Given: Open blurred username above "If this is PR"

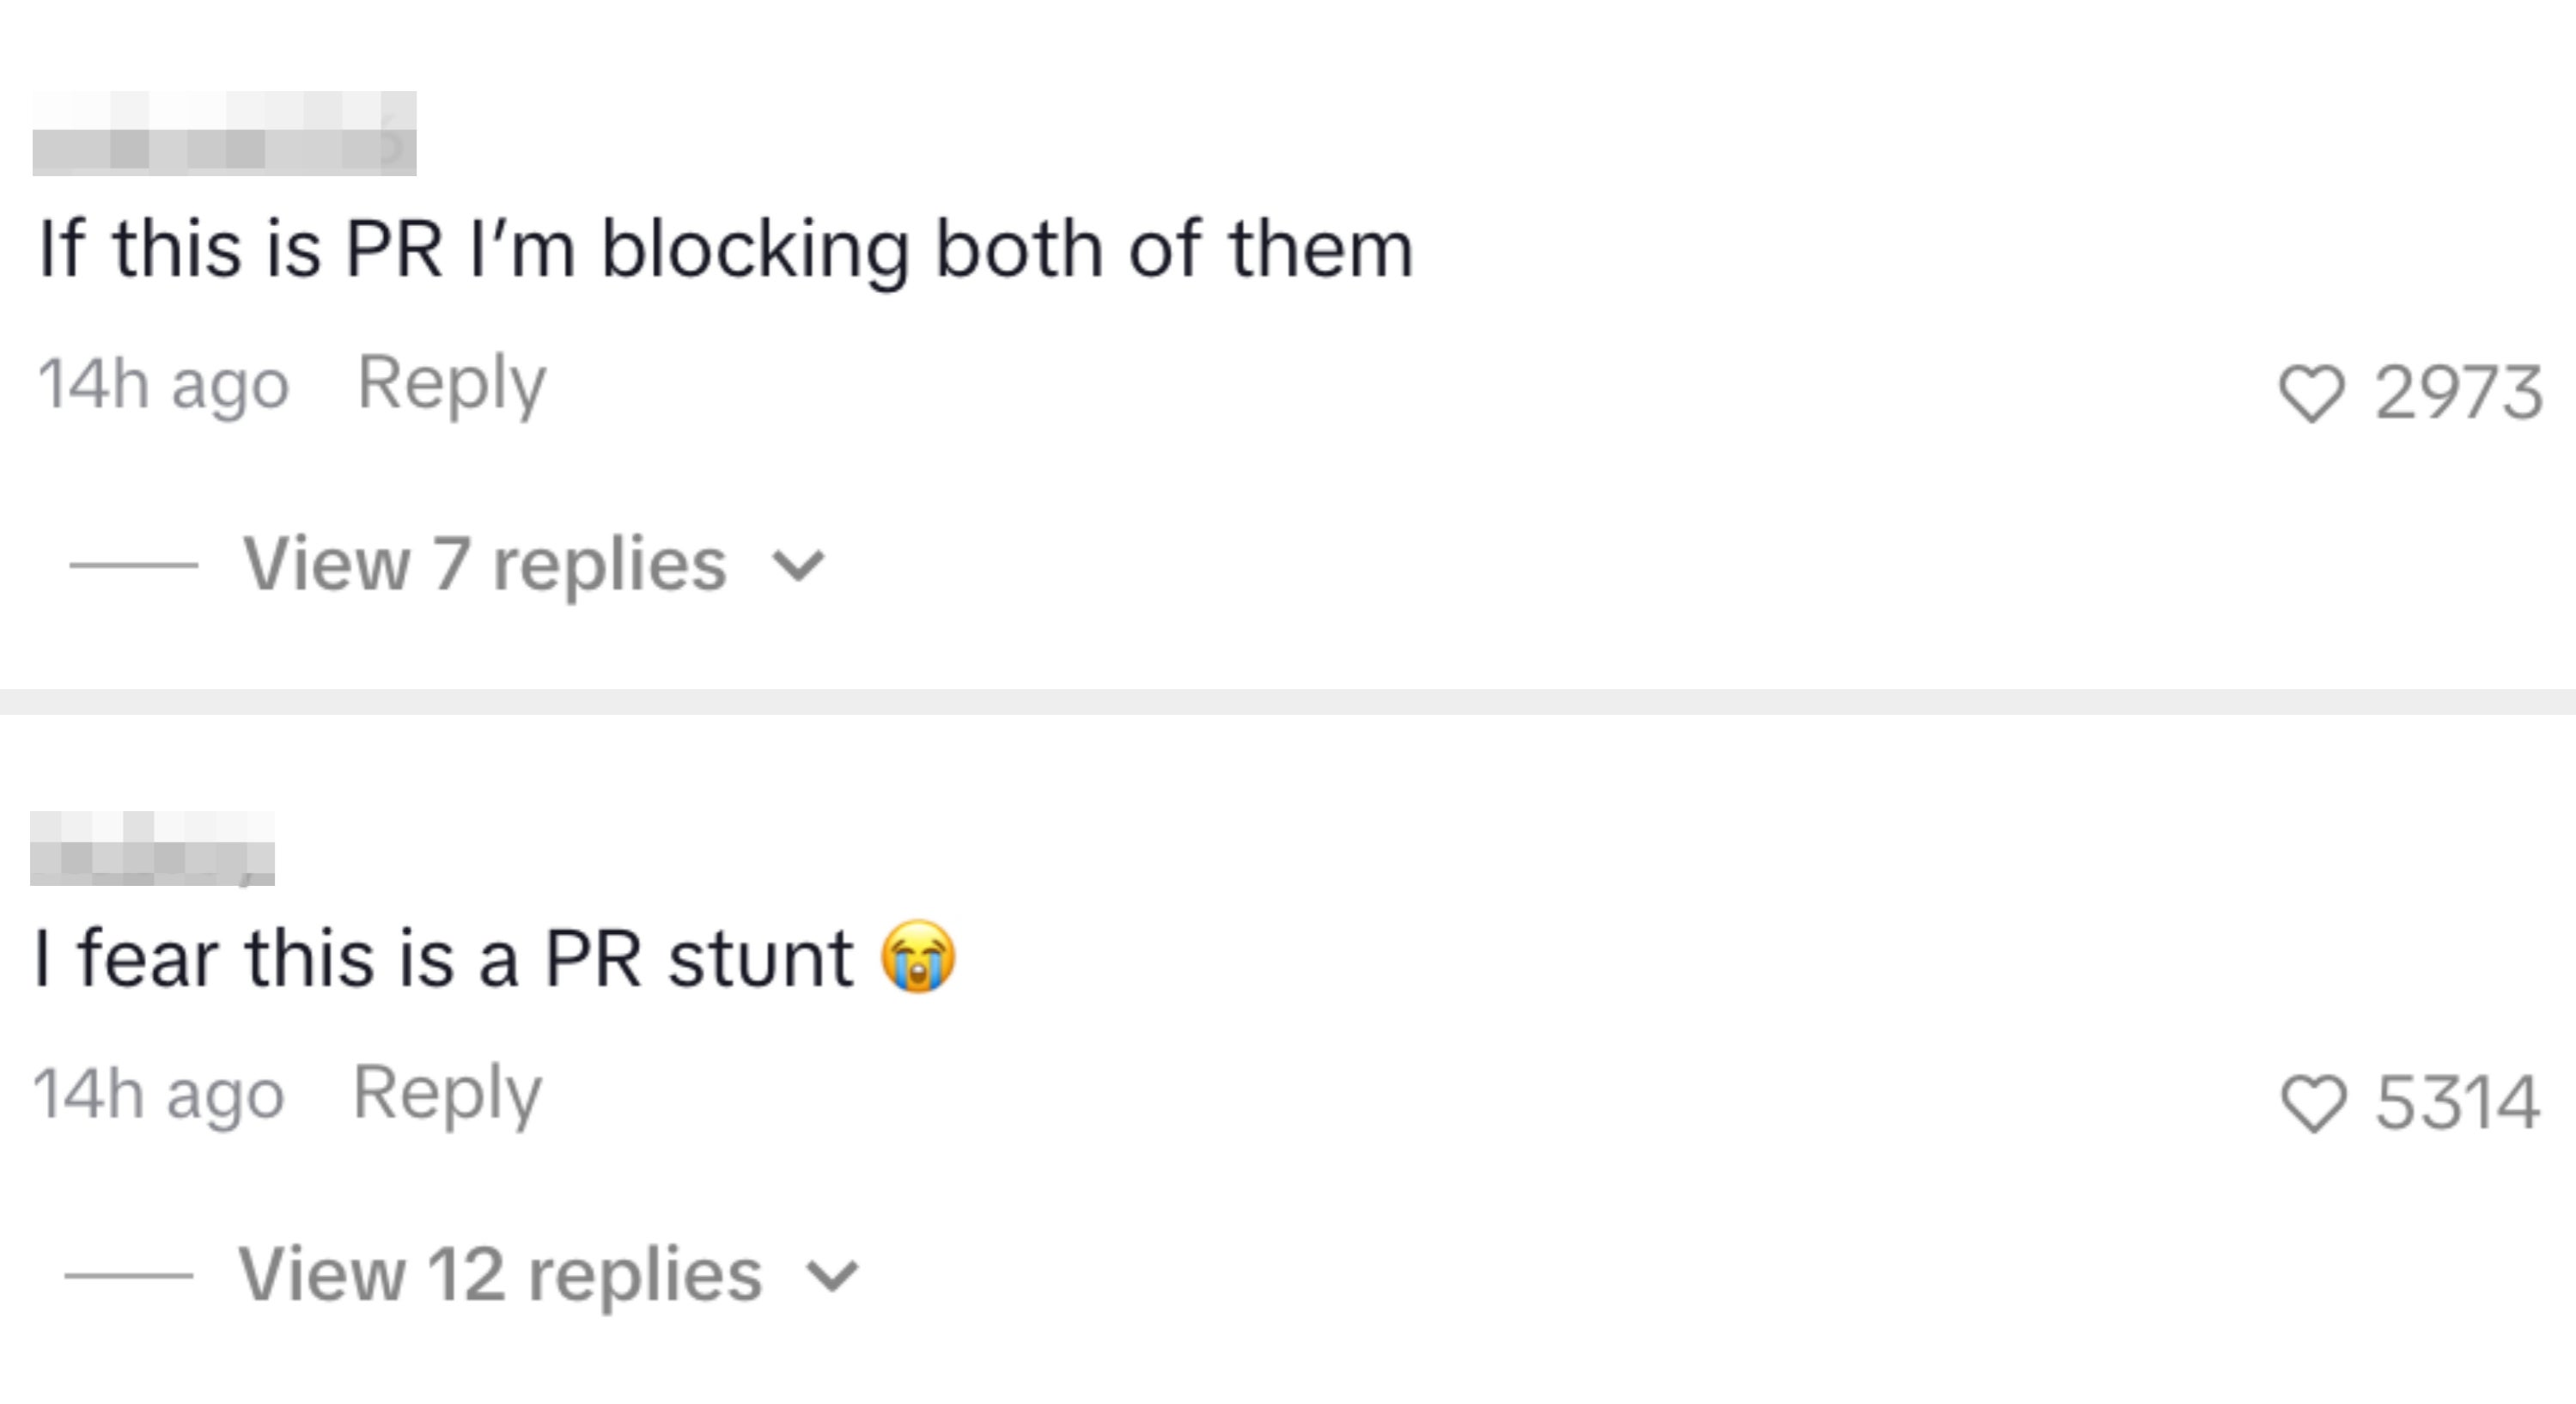Looking at the screenshot, I should coord(224,134).
